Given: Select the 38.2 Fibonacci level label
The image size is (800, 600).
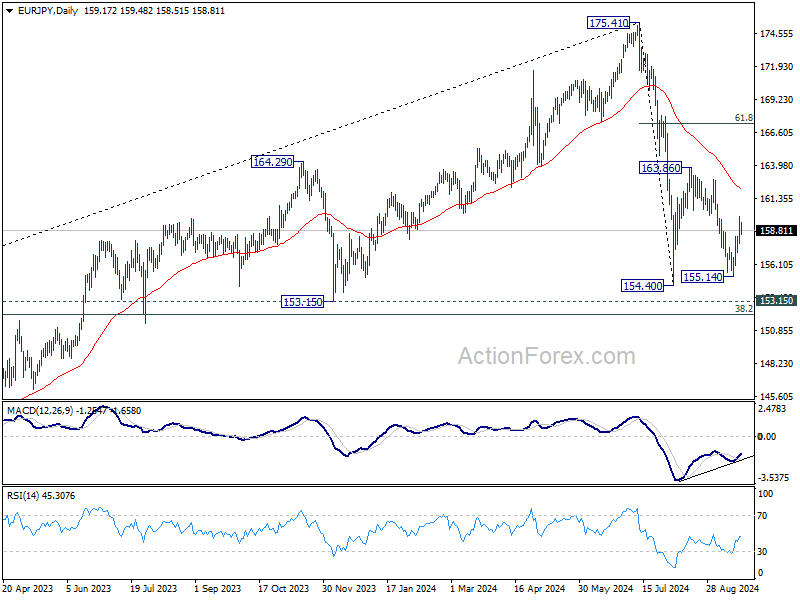Looking at the screenshot, I should coord(743,308).
